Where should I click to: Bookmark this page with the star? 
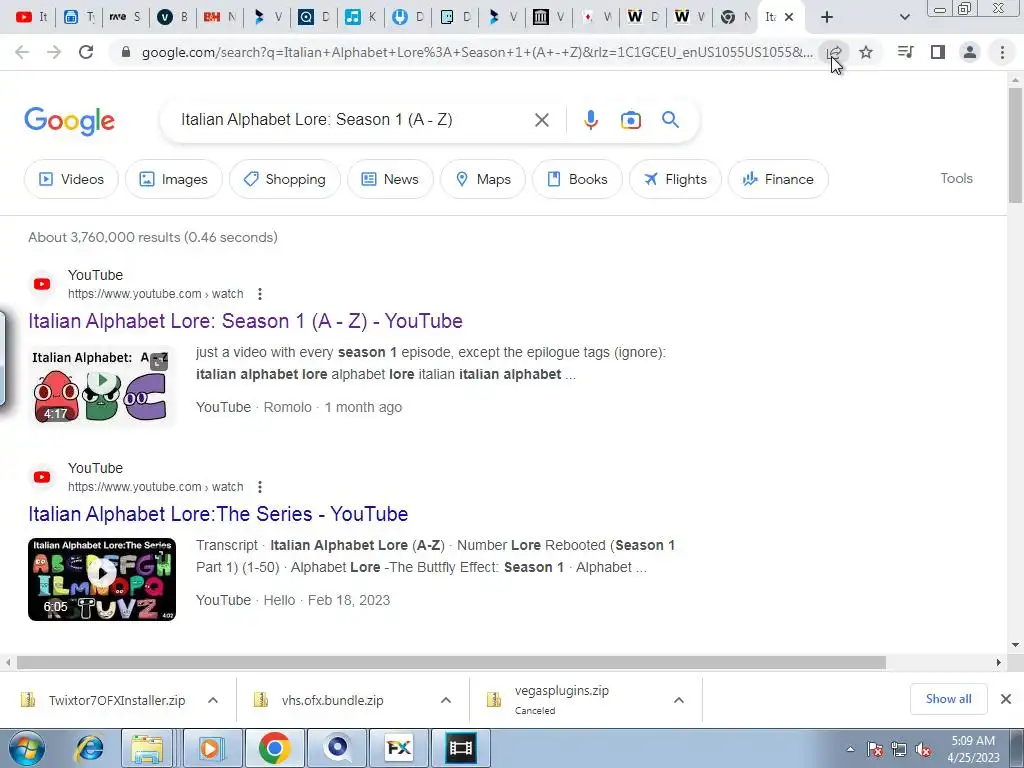[x=866, y=52]
